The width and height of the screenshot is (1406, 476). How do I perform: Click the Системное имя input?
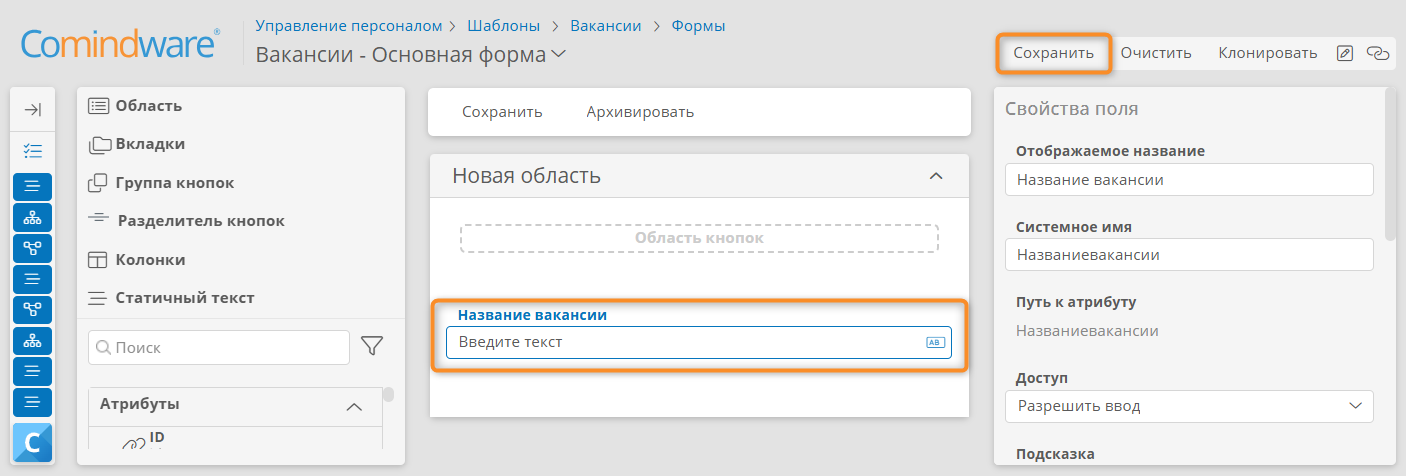1189,255
